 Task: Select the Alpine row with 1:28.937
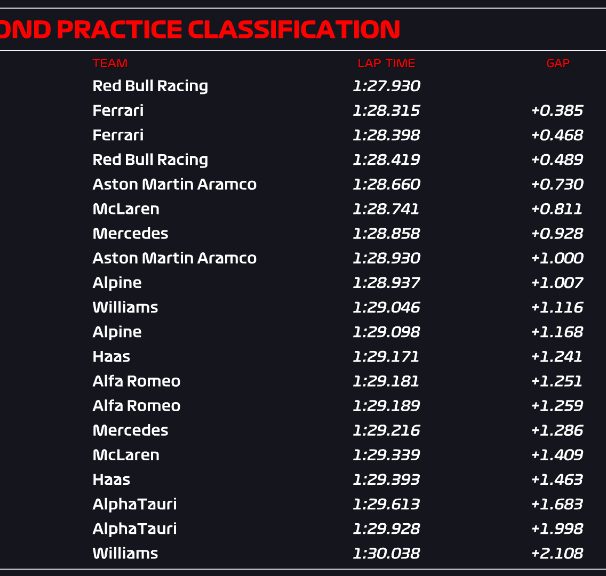point(303,283)
